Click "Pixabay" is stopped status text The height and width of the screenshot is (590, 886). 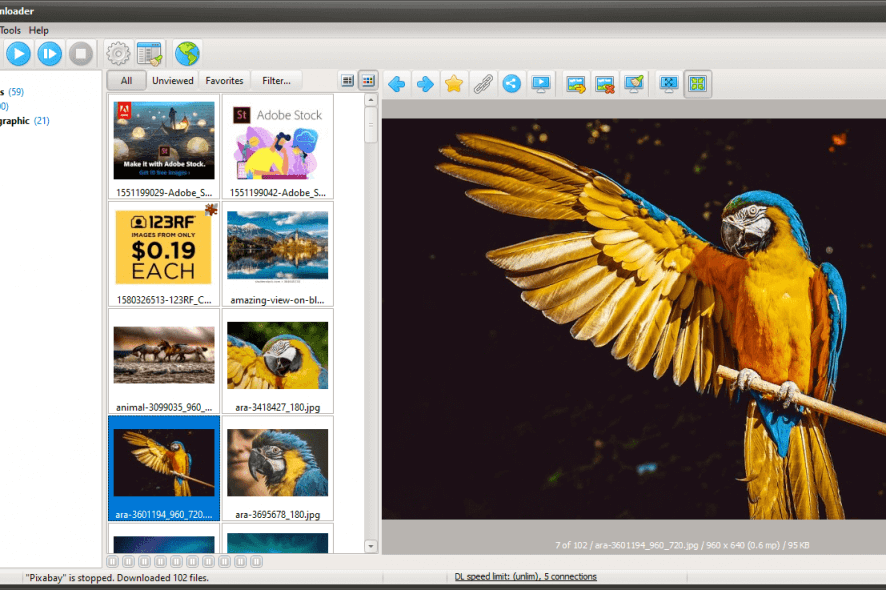pyautogui.click(x=117, y=578)
